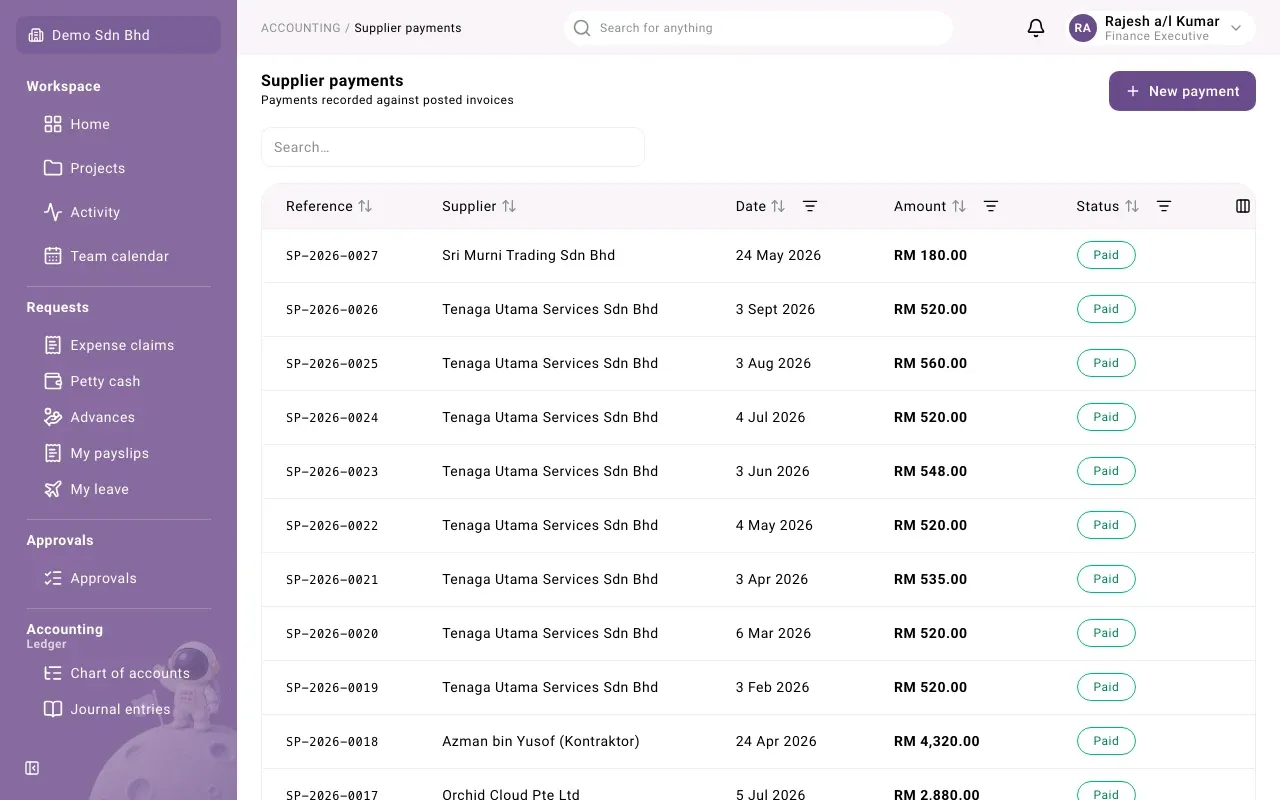The height and width of the screenshot is (800, 1280).
Task: Open the Demo Sdn Bhd company switcher
Action: click(x=118, y=35)
